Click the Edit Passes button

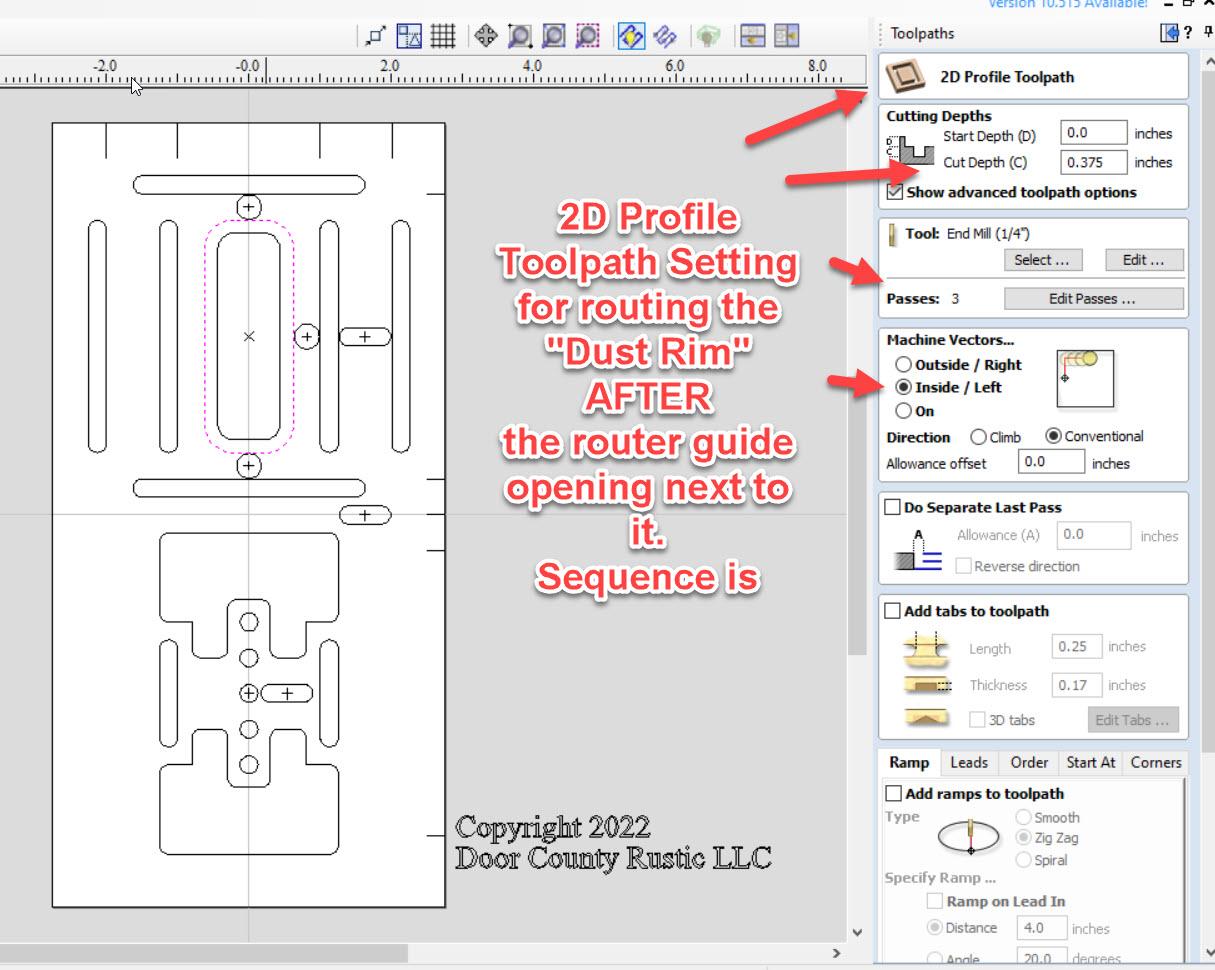[1094, 298]
